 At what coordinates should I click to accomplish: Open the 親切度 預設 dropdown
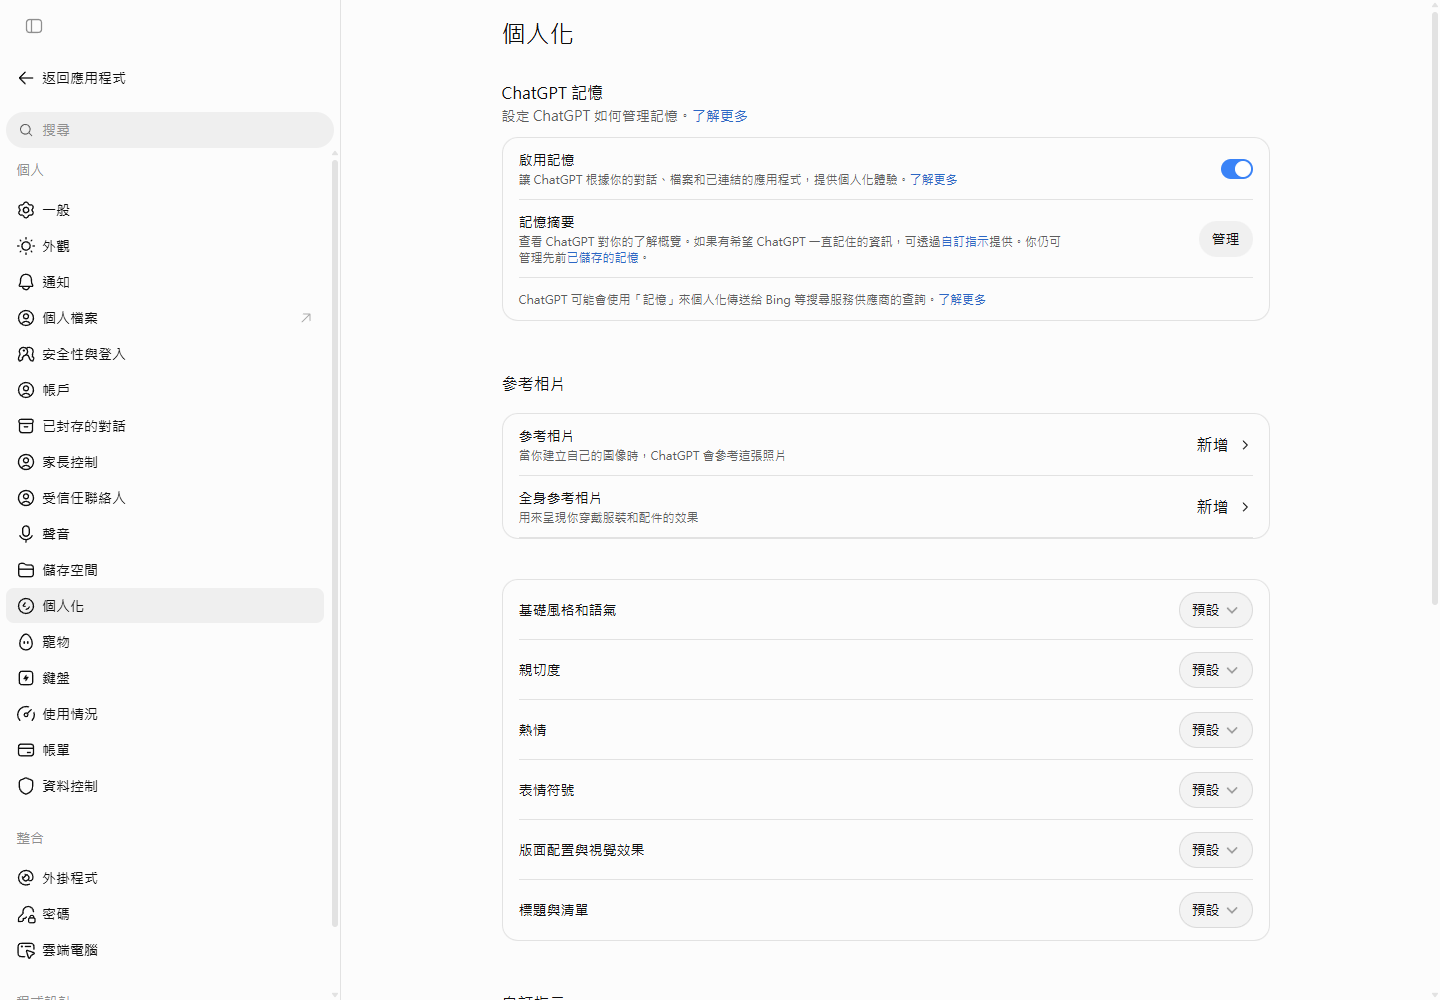pos(1215,670)
